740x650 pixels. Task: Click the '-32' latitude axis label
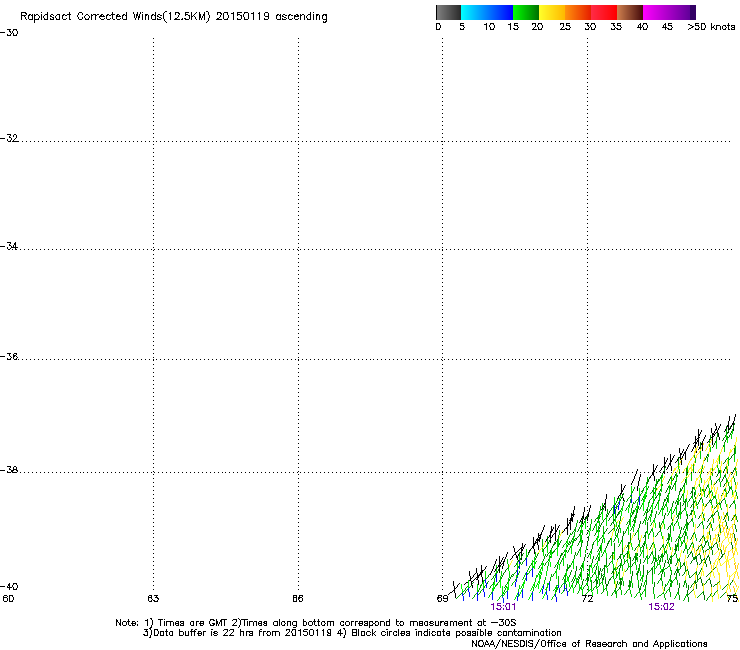click(x=9, y=138)
